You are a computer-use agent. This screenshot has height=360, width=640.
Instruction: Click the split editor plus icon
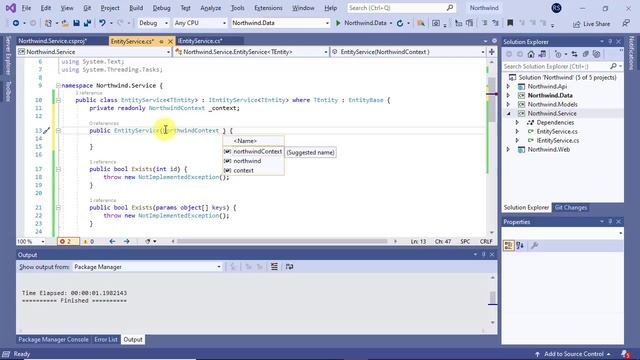491,52
